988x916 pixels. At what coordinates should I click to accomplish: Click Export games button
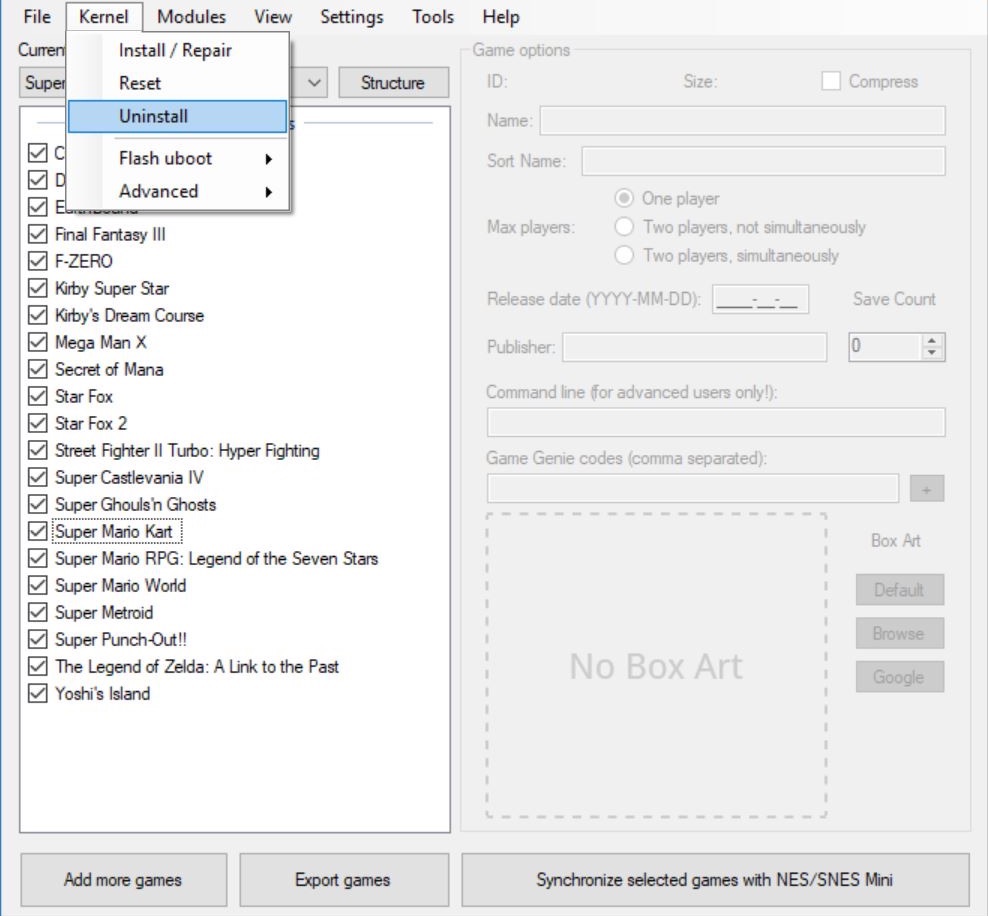[x=343, y=879]
